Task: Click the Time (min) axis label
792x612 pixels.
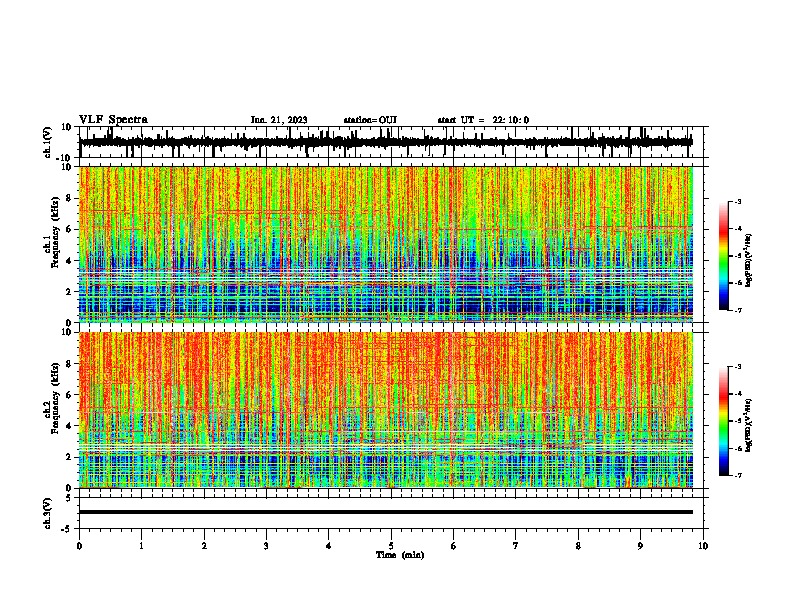Action: [x=400, y=555]
